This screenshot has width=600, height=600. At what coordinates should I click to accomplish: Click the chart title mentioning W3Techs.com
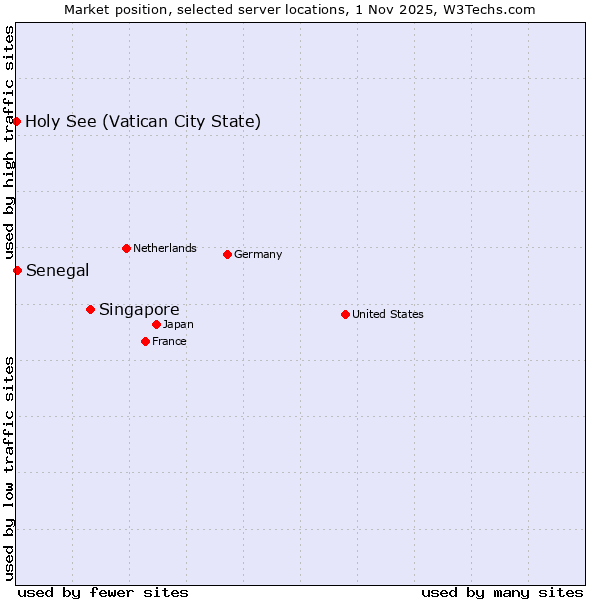point(300,9)
